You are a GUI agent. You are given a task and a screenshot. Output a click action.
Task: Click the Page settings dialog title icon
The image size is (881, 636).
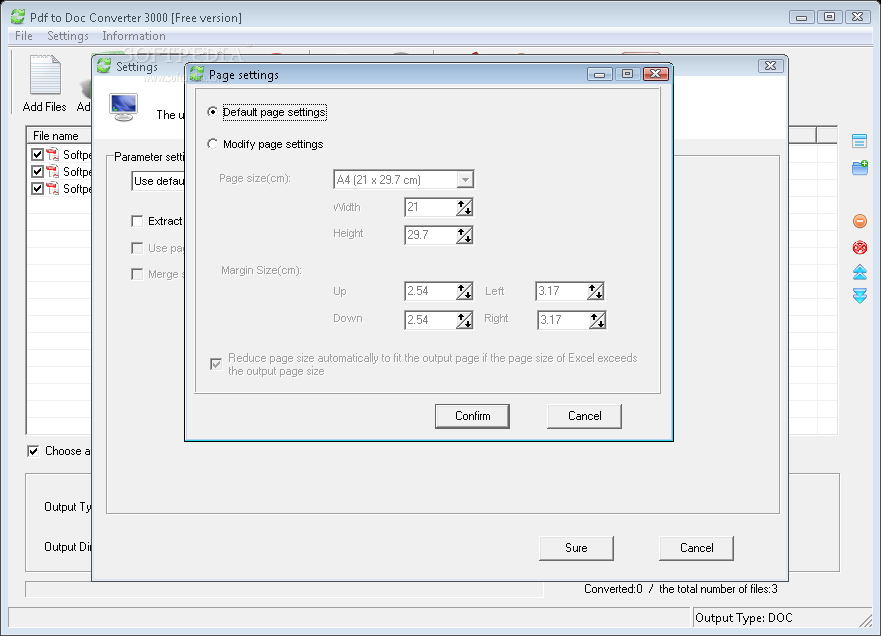click(197, 74)
